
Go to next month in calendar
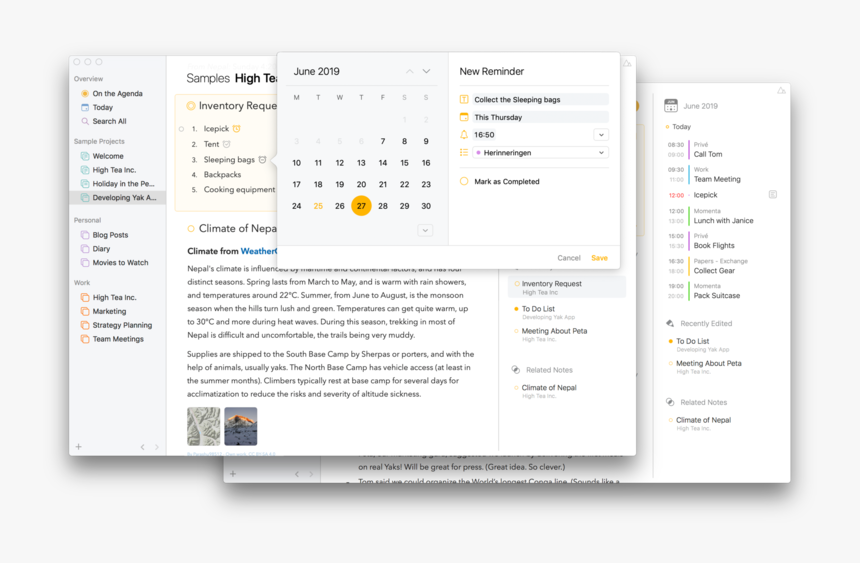(x=426, y=71)
